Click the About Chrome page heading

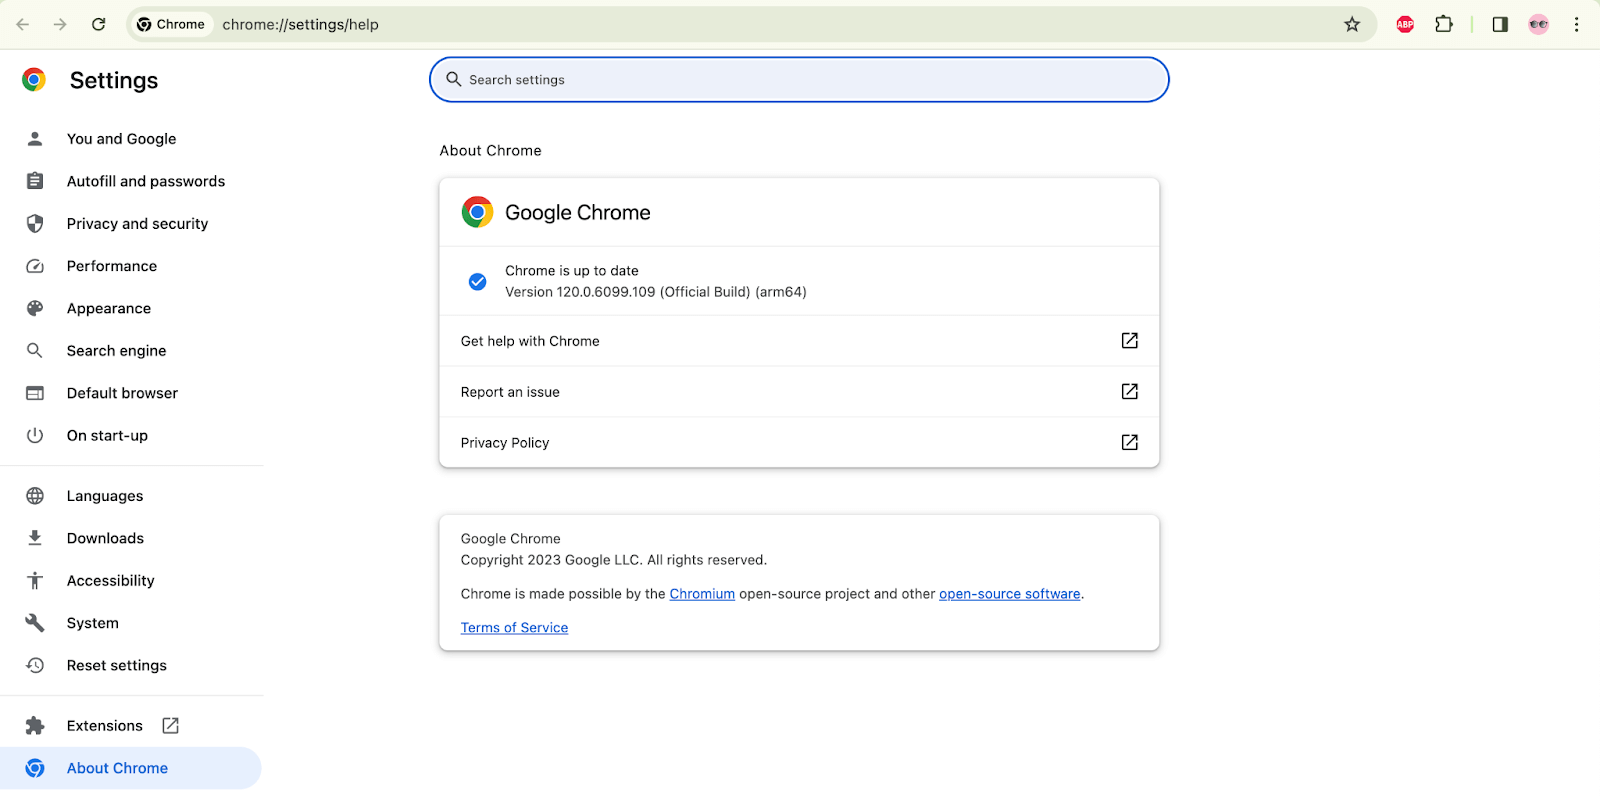click(x=491, y=151)
